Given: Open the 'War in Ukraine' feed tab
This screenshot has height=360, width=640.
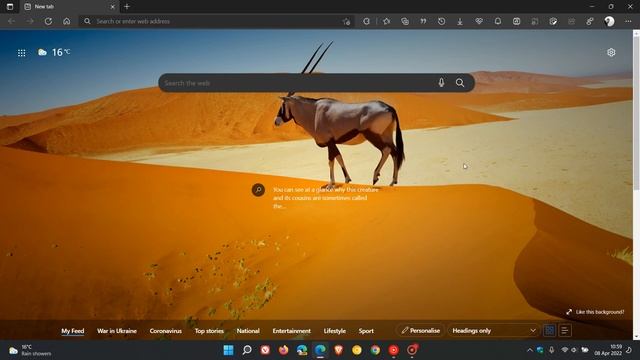Looking at the screenshot, I should click(117, 331).
